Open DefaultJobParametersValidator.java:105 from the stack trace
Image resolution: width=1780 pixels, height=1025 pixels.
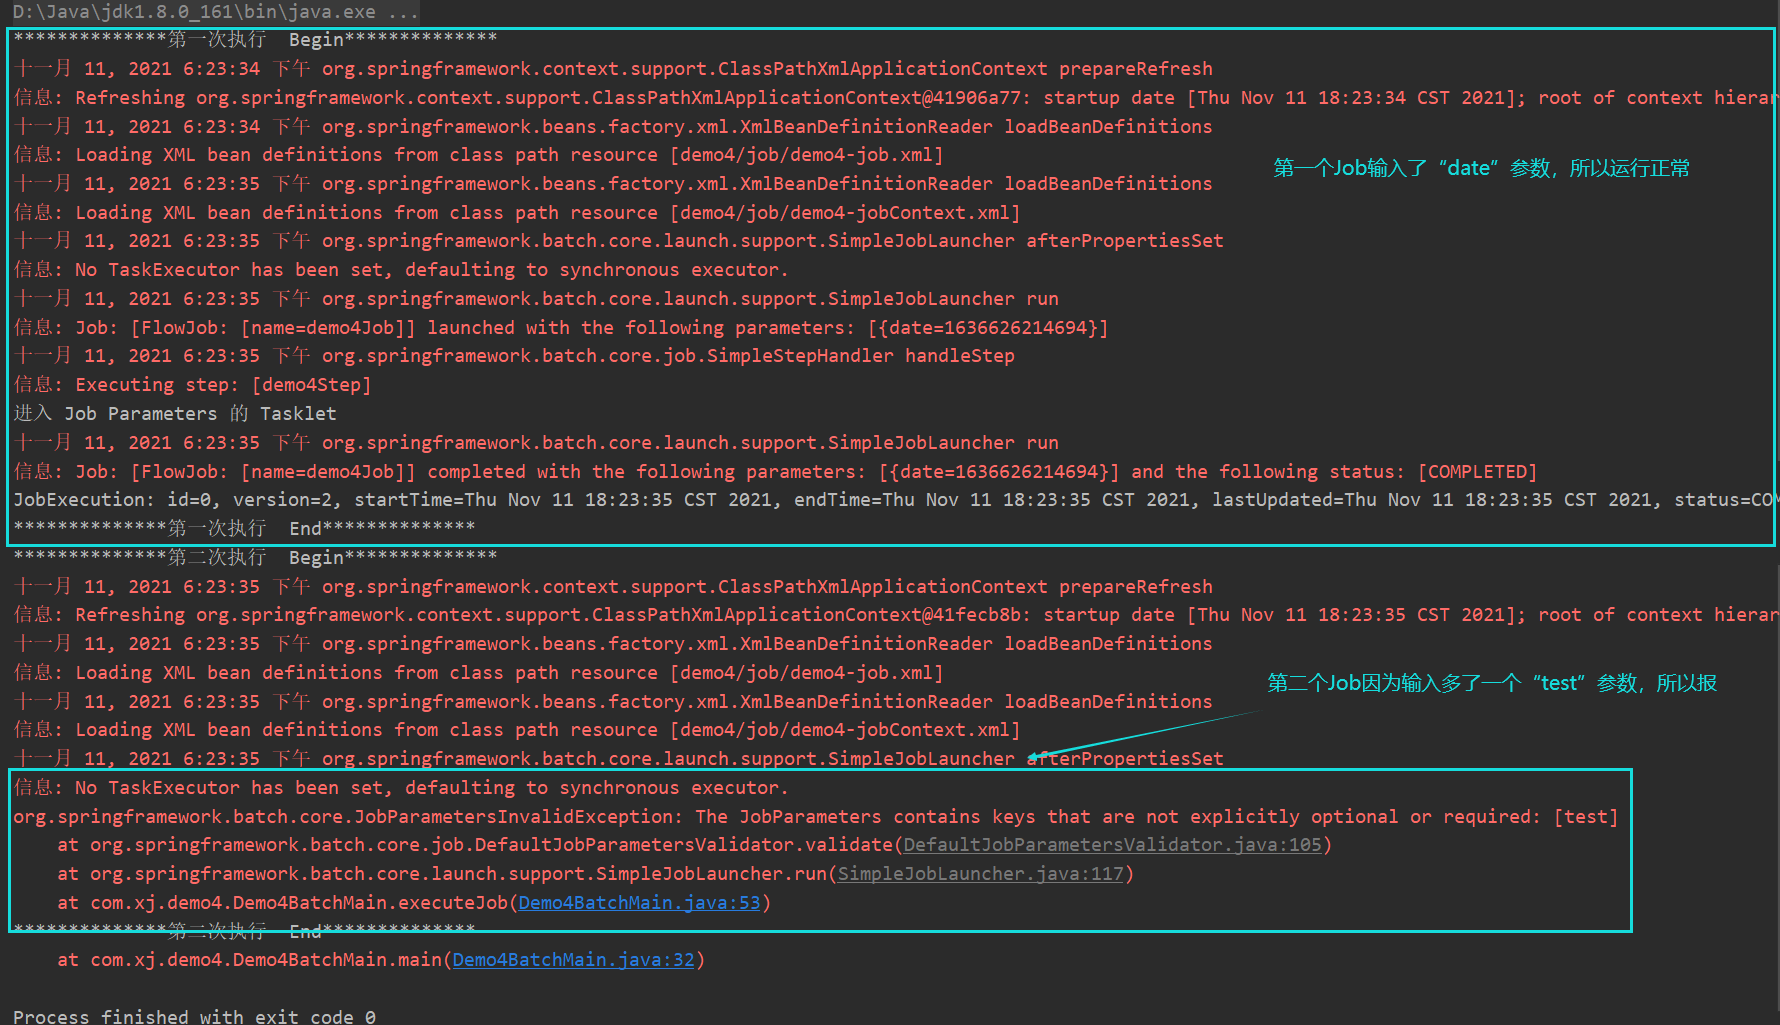point(1111,844)
